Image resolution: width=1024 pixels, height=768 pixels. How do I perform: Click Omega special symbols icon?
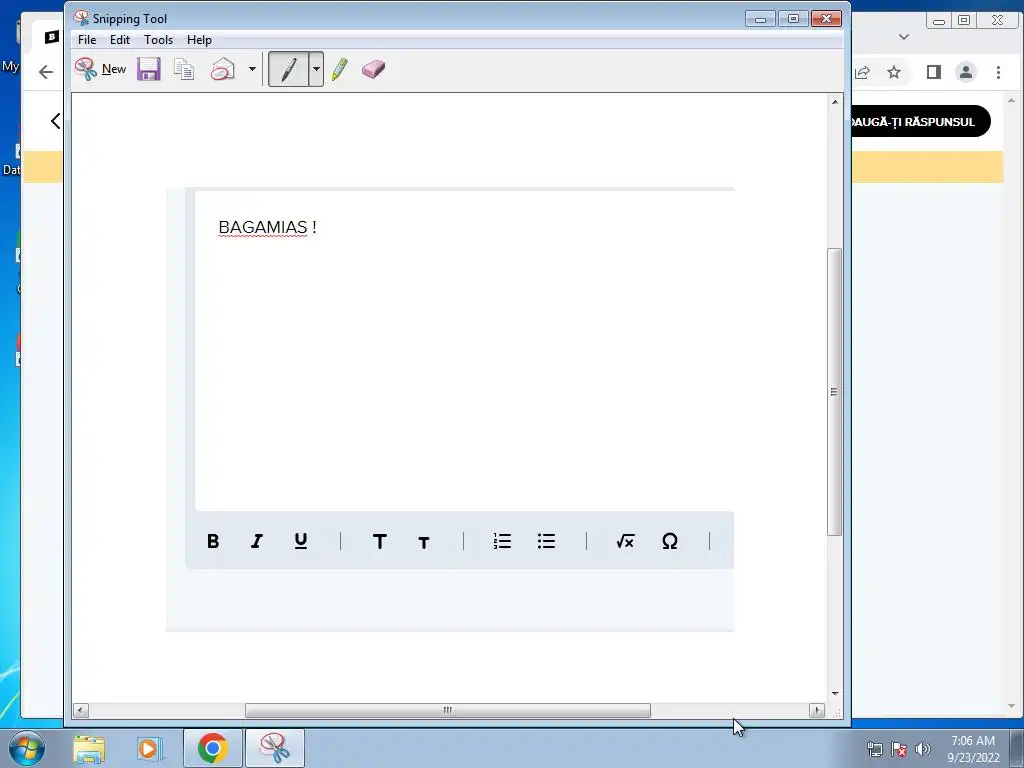pos(669,541)
